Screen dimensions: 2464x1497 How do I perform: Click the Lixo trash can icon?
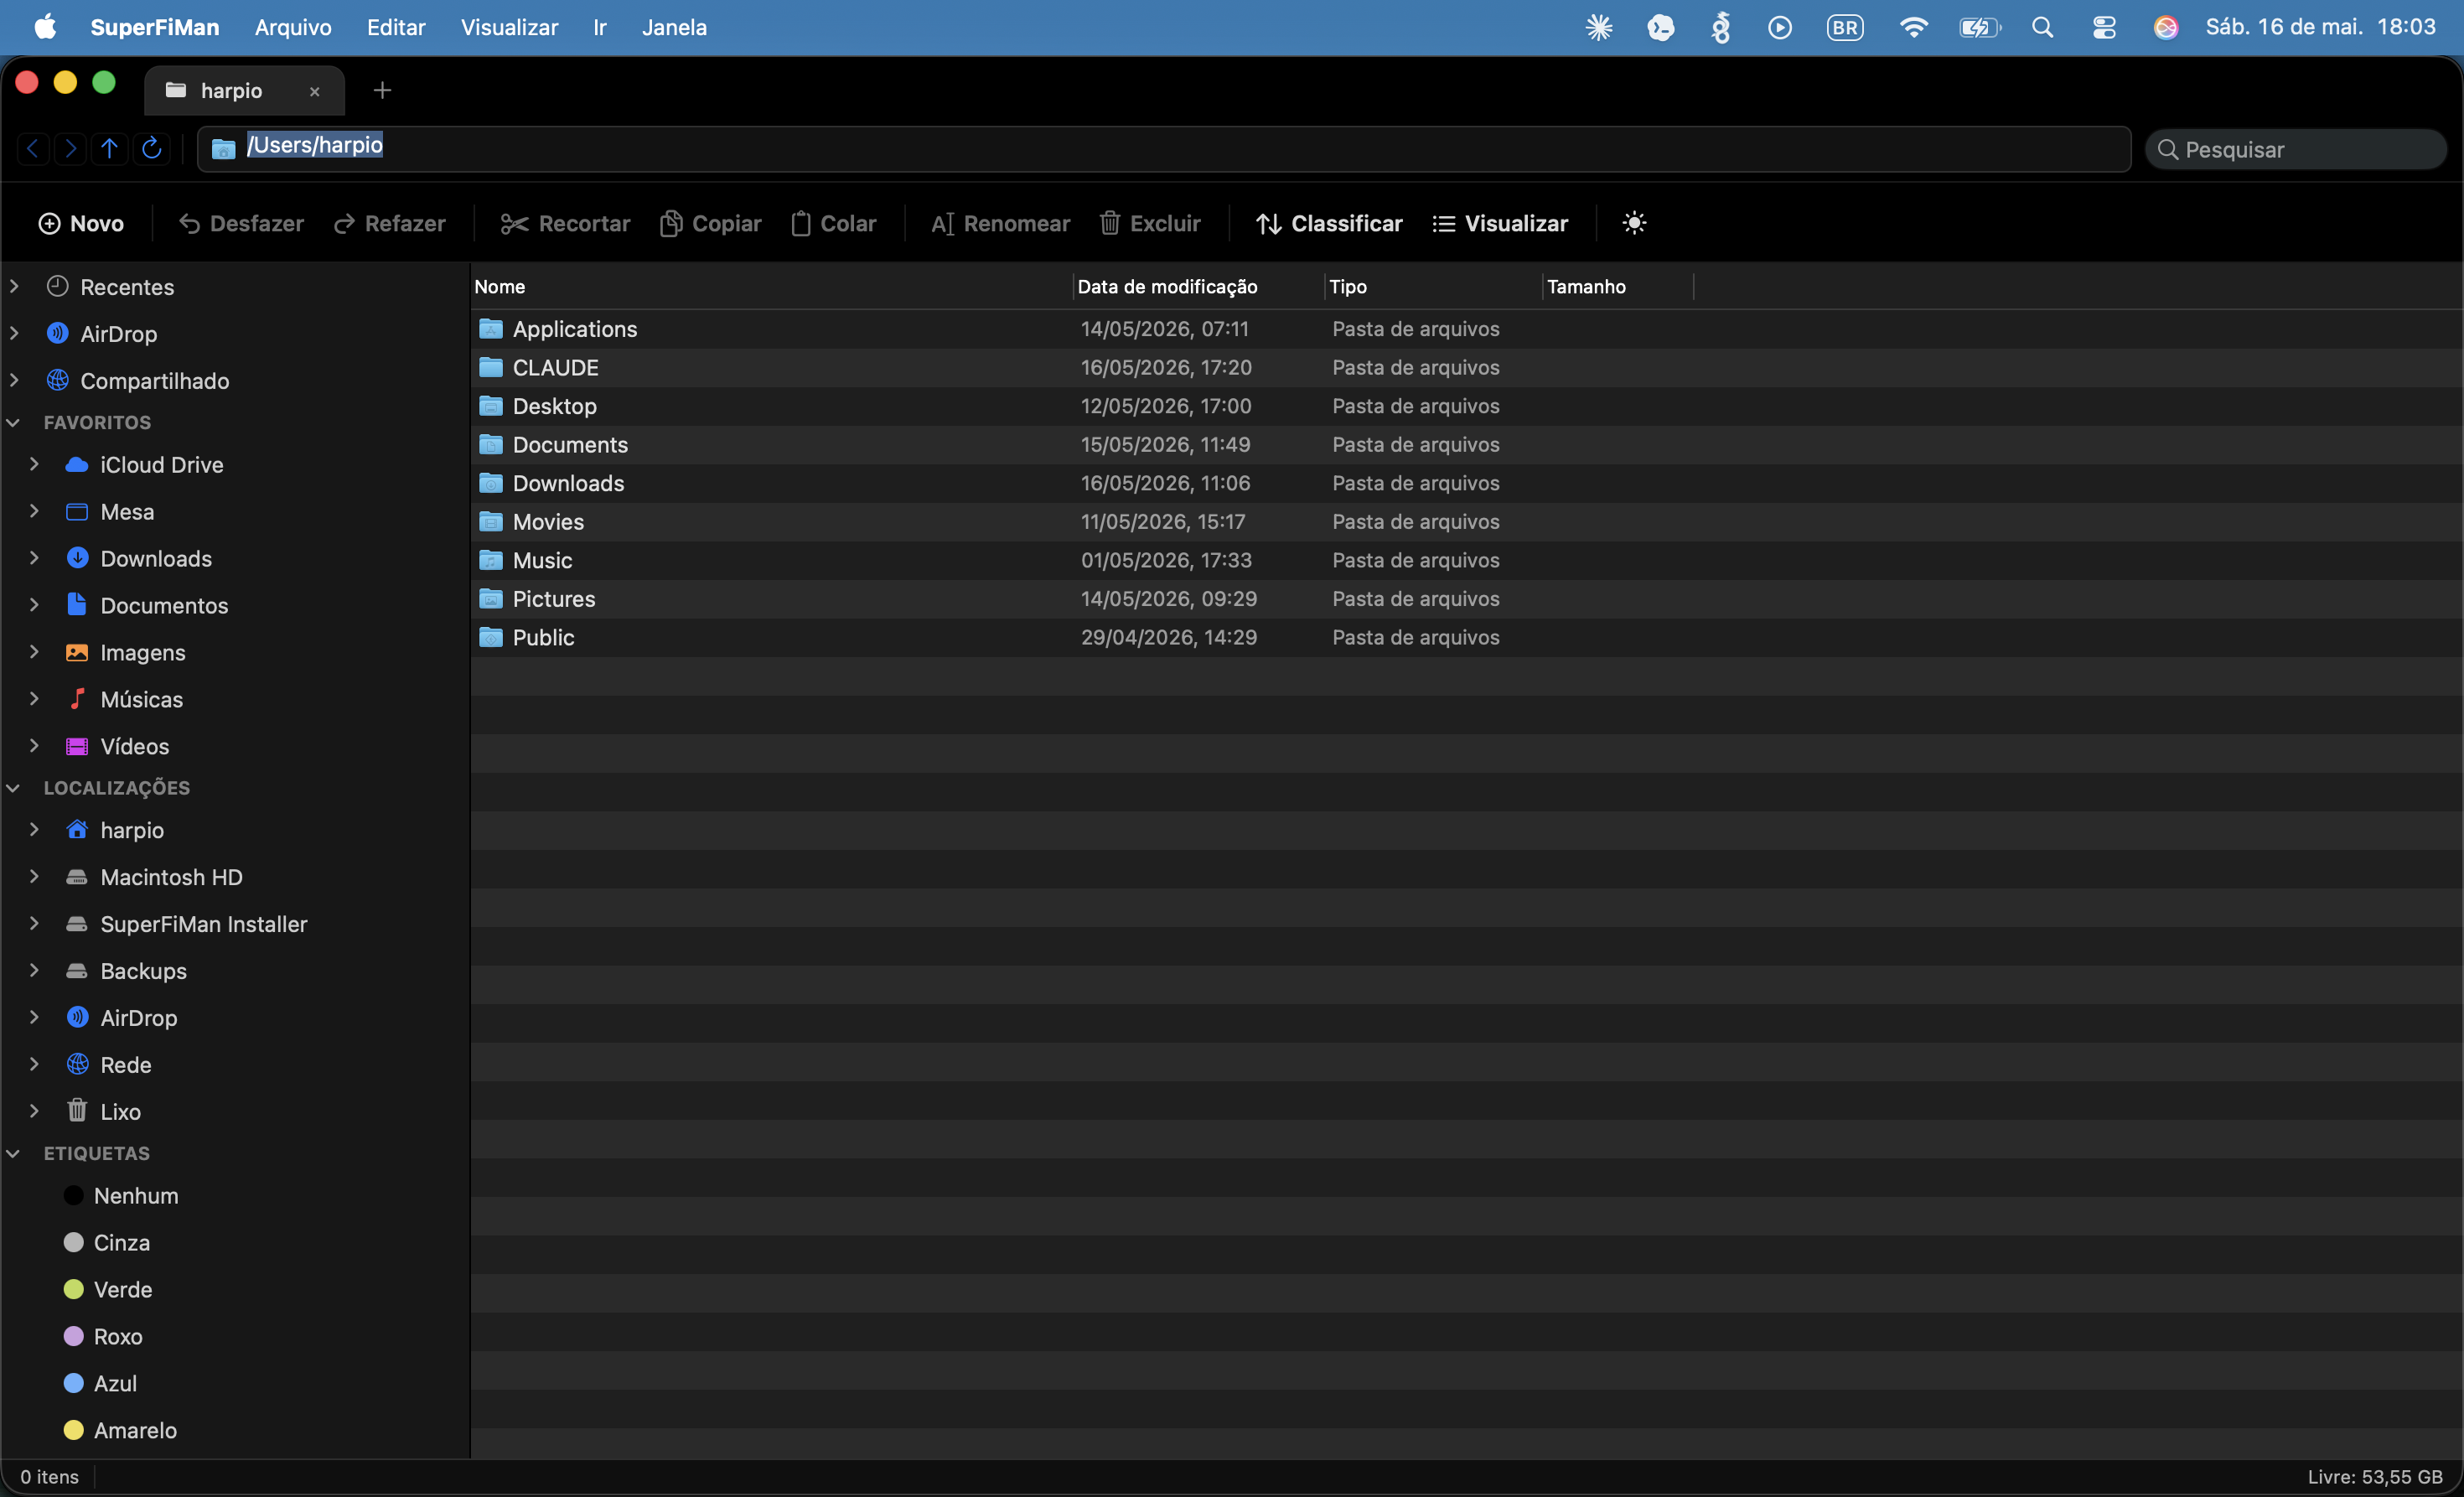(x=77, y=1110)
